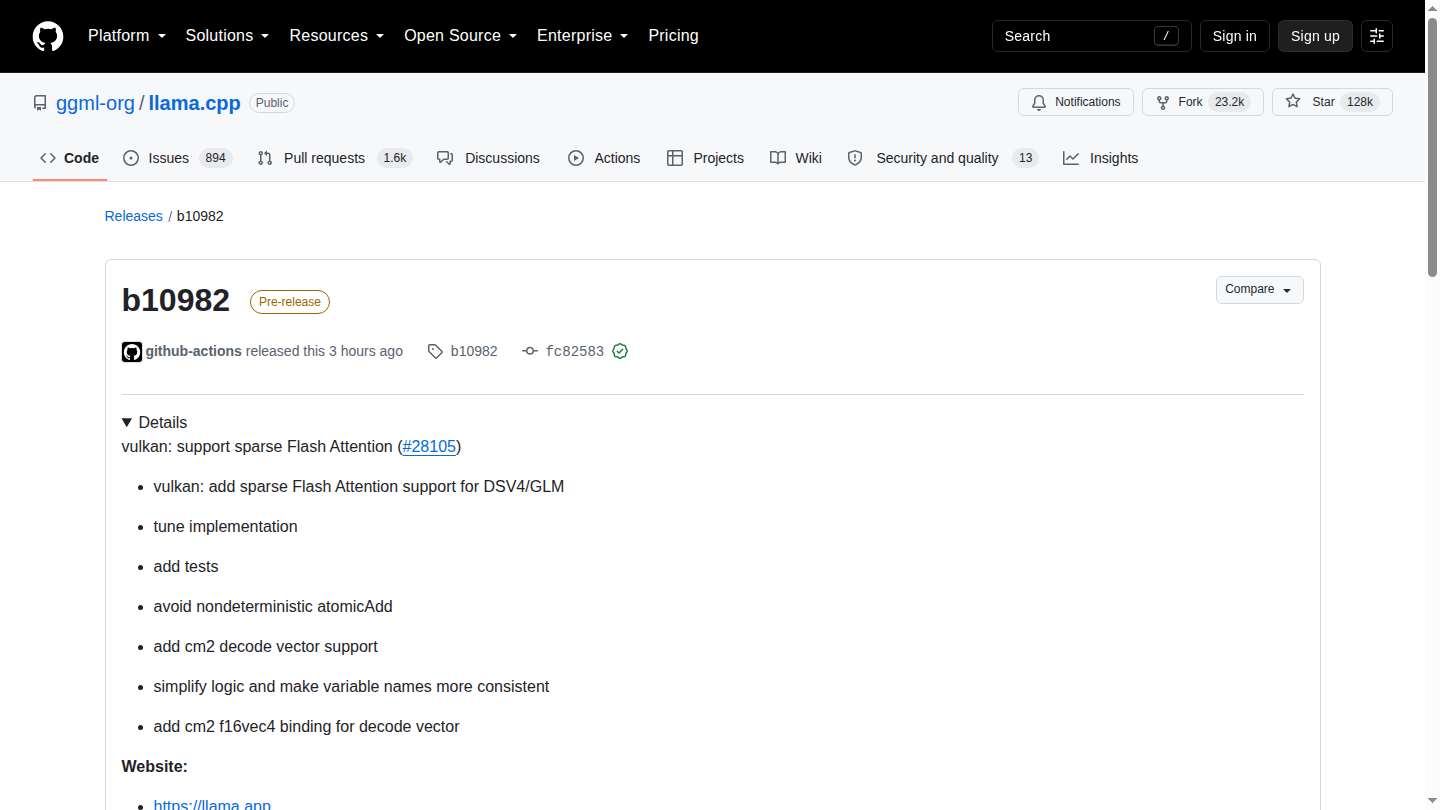Viewport: 1440px width, 810px height.
Task: Expand the Open Source menu
Action: point(460,35)
